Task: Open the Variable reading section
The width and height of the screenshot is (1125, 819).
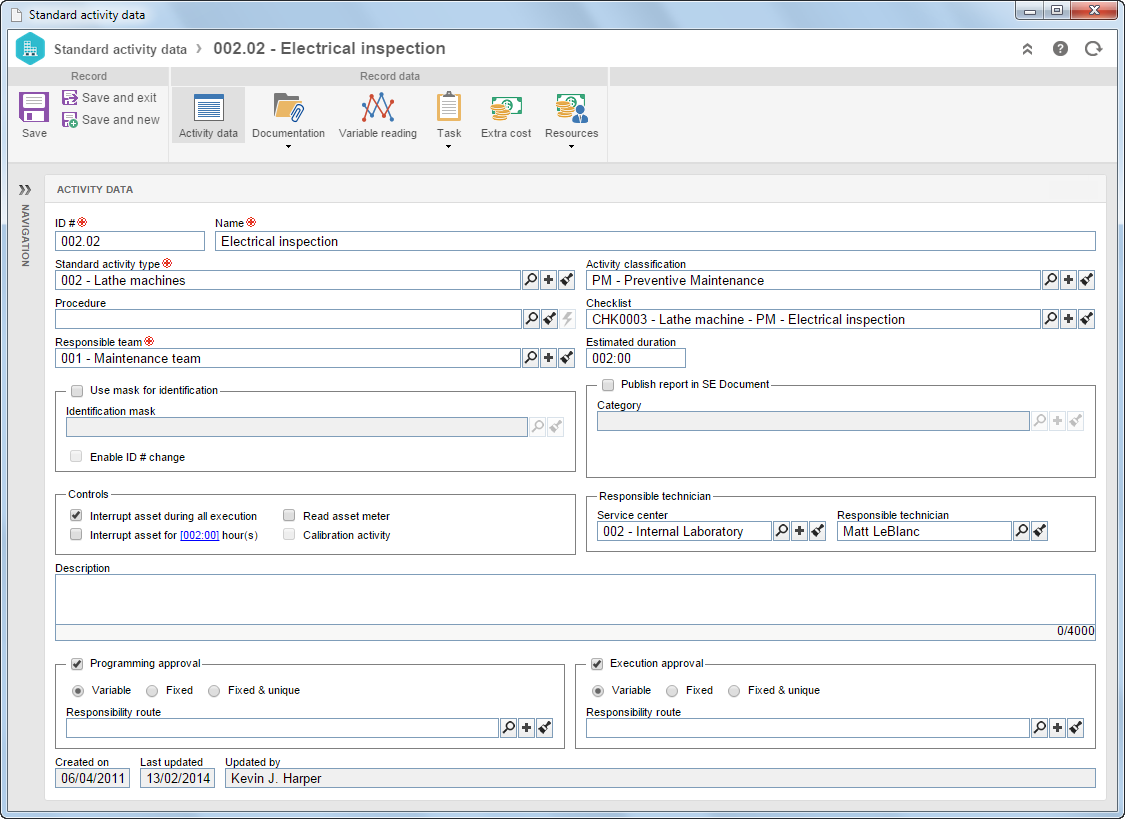Action: click(377, 115)
